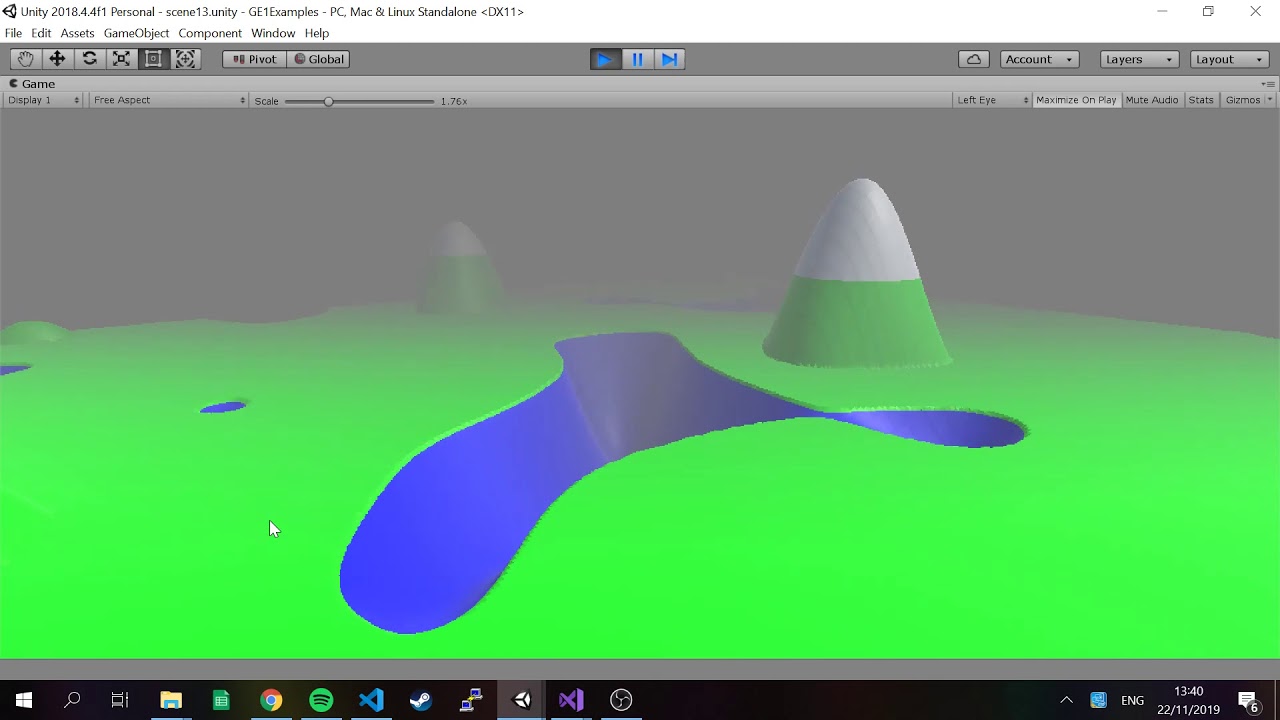Screen dimensions: 1280x720
Task: Open the Assets menu
Action: 77,33
